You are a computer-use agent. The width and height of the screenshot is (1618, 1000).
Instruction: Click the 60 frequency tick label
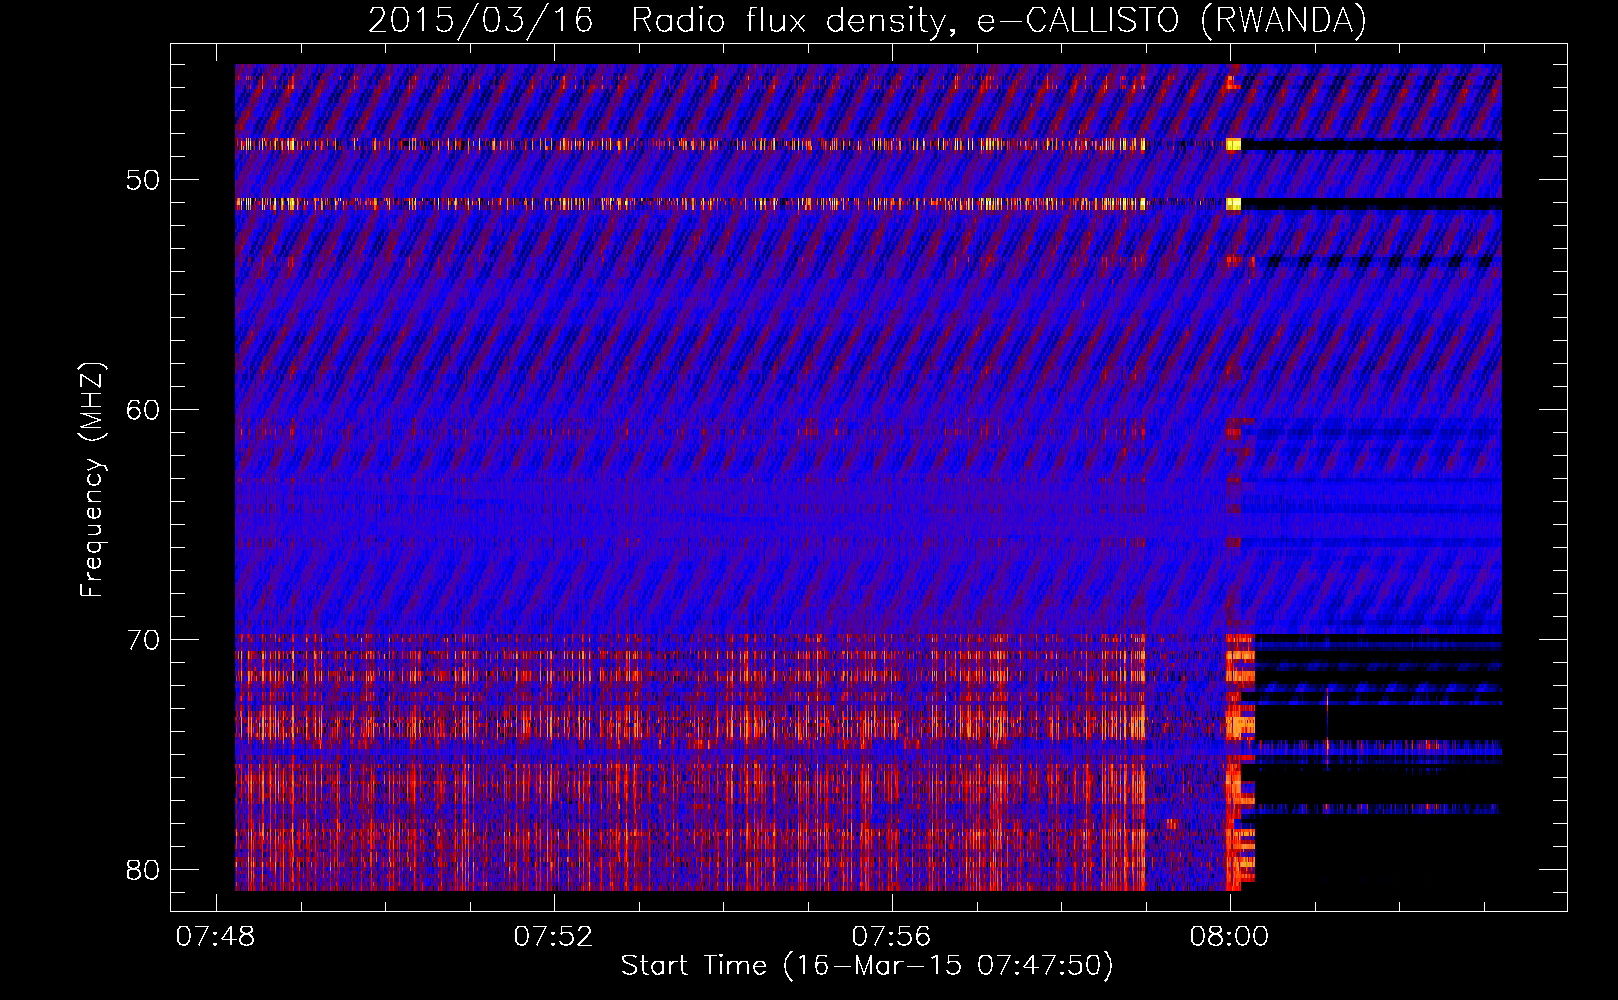143,410
